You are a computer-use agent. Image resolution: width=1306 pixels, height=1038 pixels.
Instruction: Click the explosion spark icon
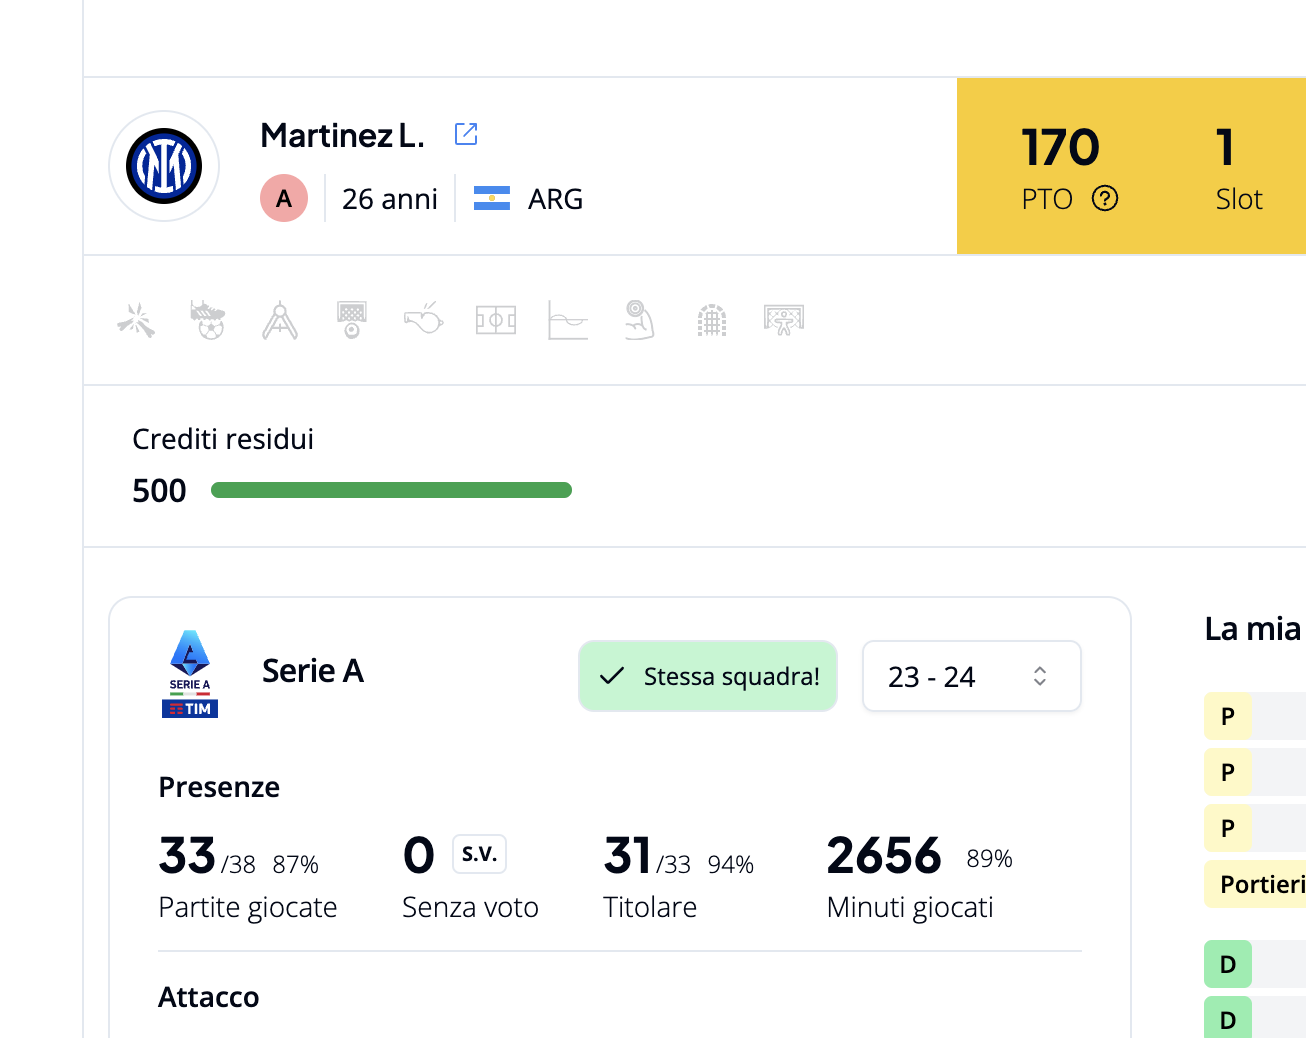[136, 320]
